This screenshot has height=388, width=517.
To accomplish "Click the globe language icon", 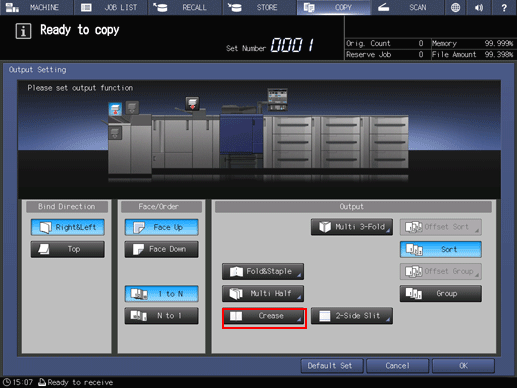I will click(455, 7).
